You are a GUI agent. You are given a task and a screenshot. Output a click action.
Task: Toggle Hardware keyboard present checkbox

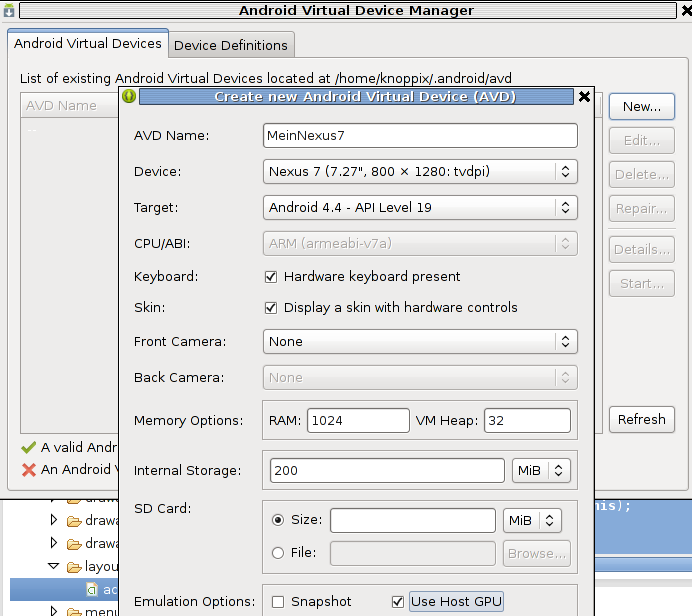(x=271, y=277)
